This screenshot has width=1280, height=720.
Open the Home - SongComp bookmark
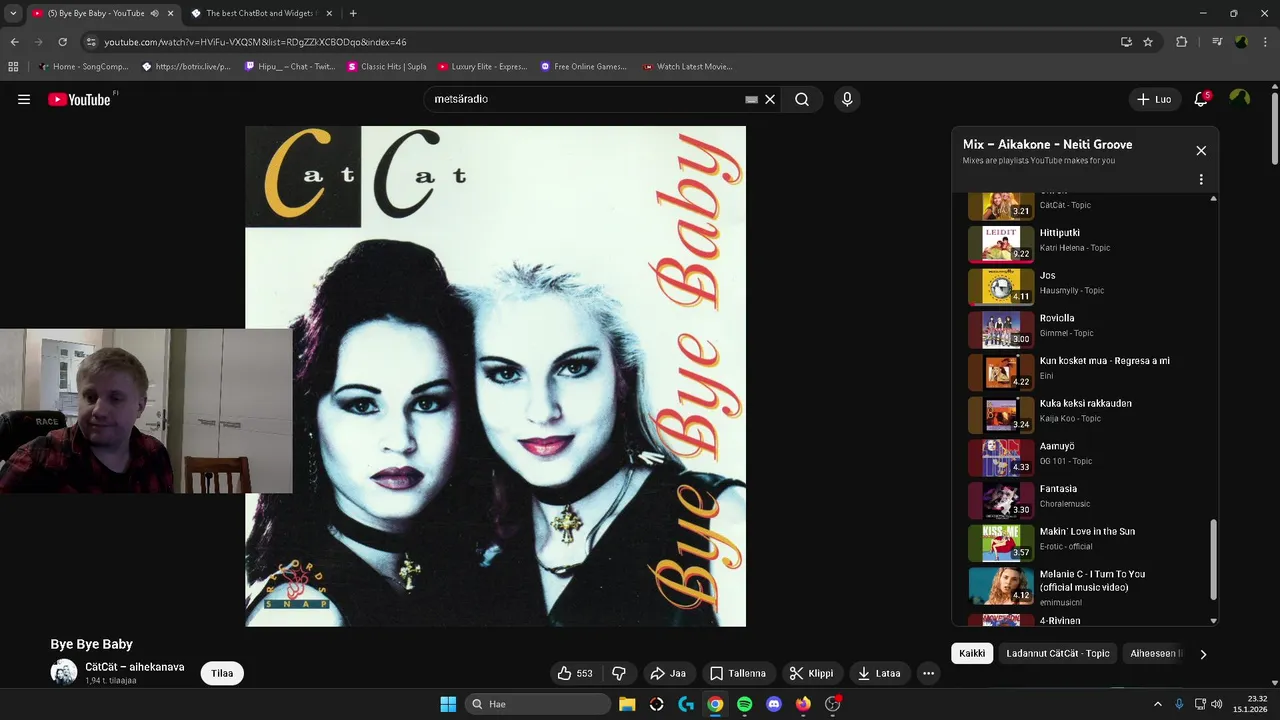[83, 67]
